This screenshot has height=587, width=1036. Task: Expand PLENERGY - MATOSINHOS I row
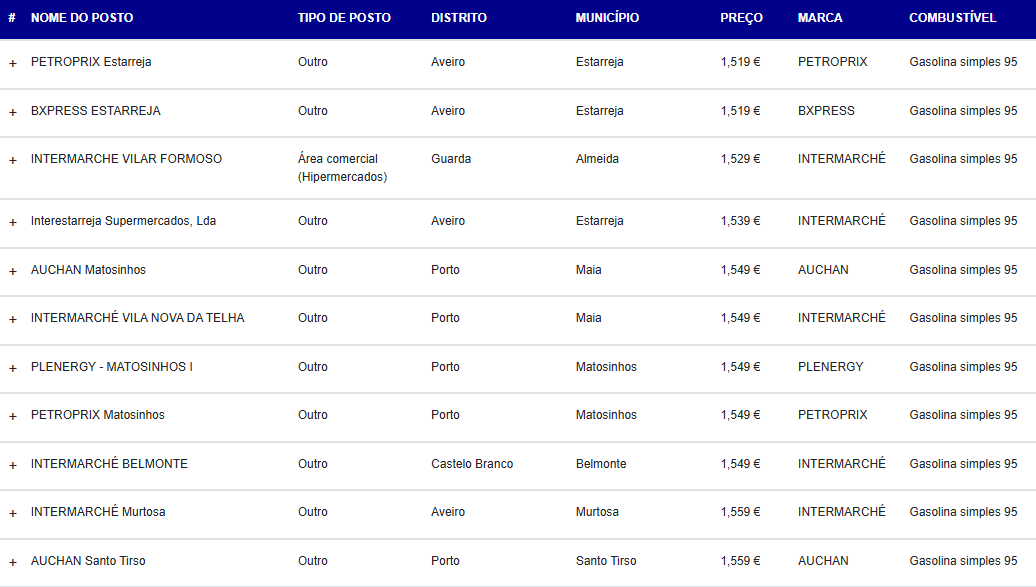(x=13, y=369)
